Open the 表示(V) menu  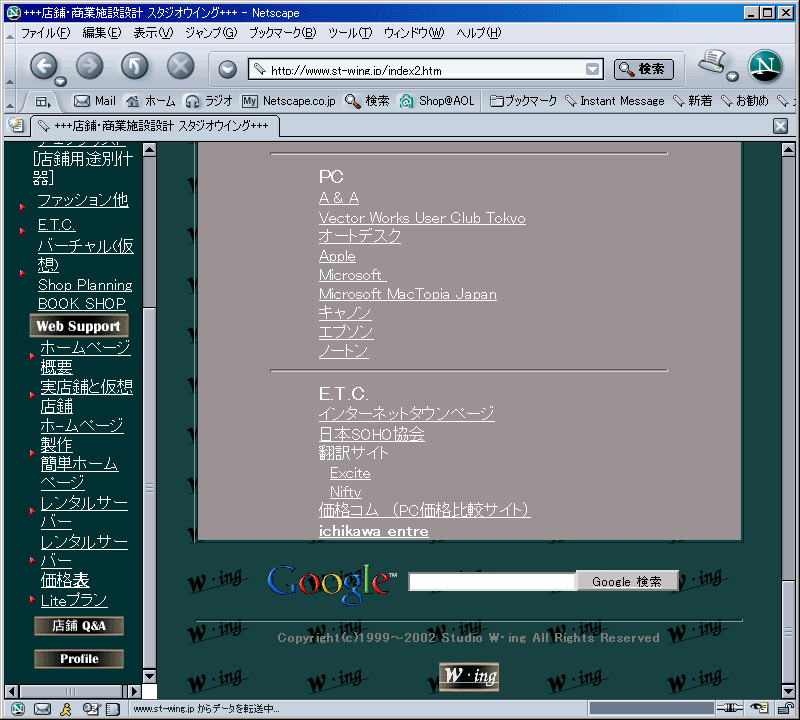[153, 33]
